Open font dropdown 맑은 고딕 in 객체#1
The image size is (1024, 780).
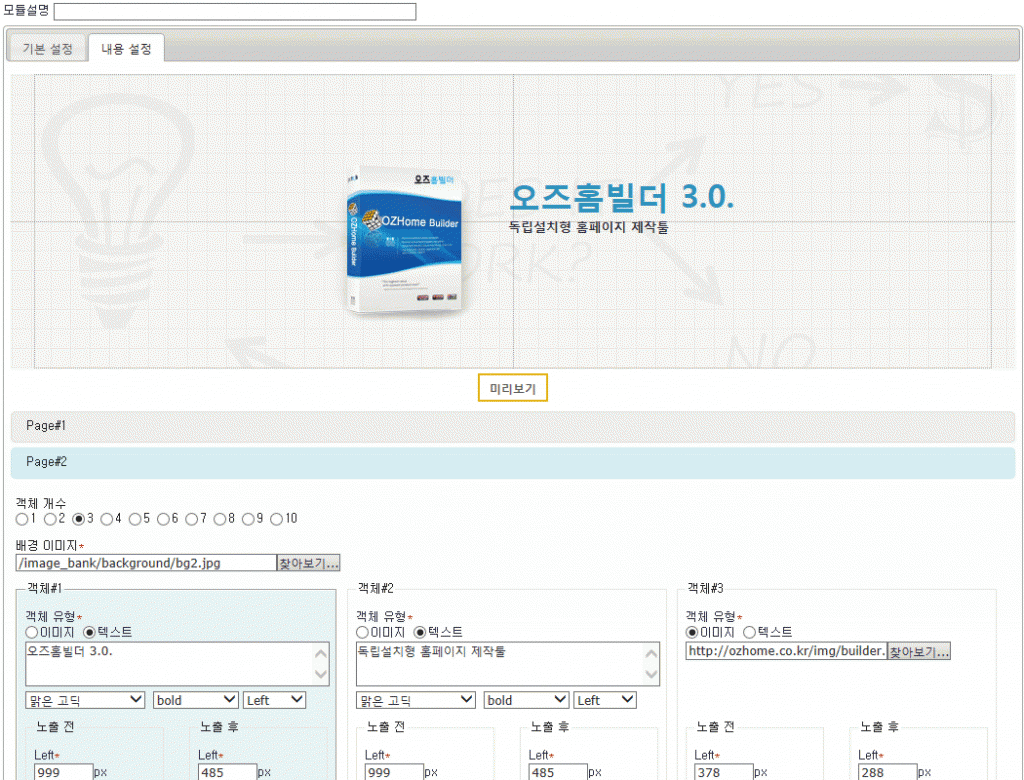pyautogui.click(x=85, y=700)
